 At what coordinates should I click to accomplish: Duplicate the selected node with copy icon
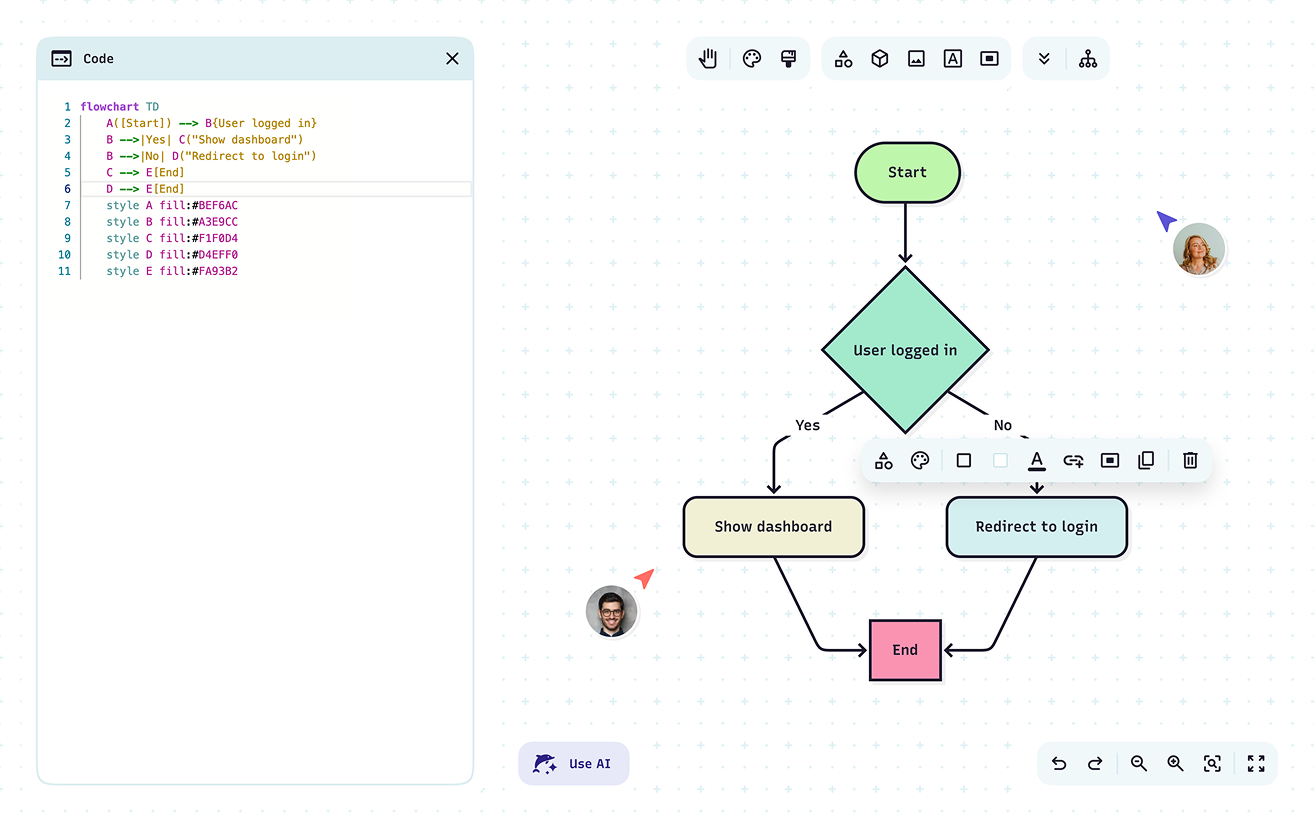click(1146, 461)
